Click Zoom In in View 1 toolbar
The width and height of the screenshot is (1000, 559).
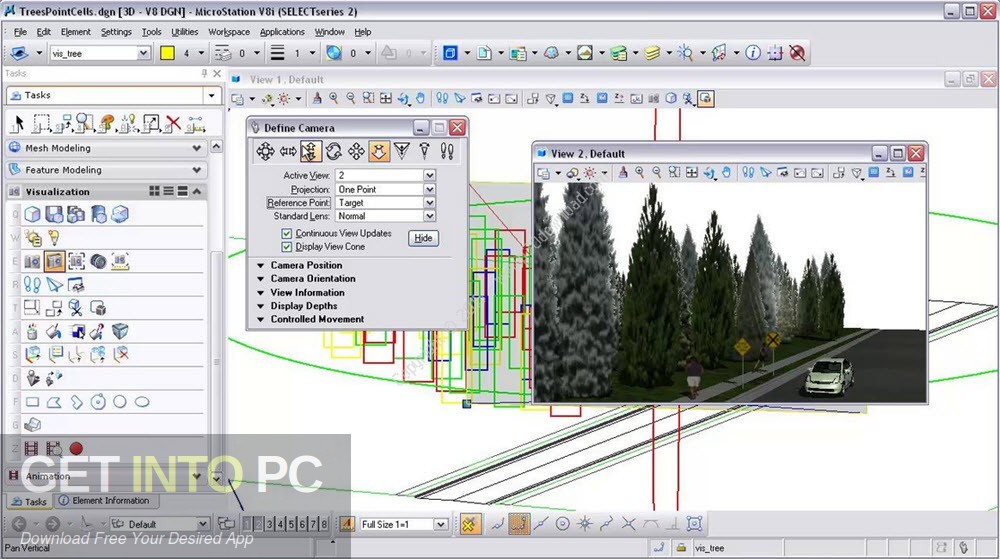334,98
